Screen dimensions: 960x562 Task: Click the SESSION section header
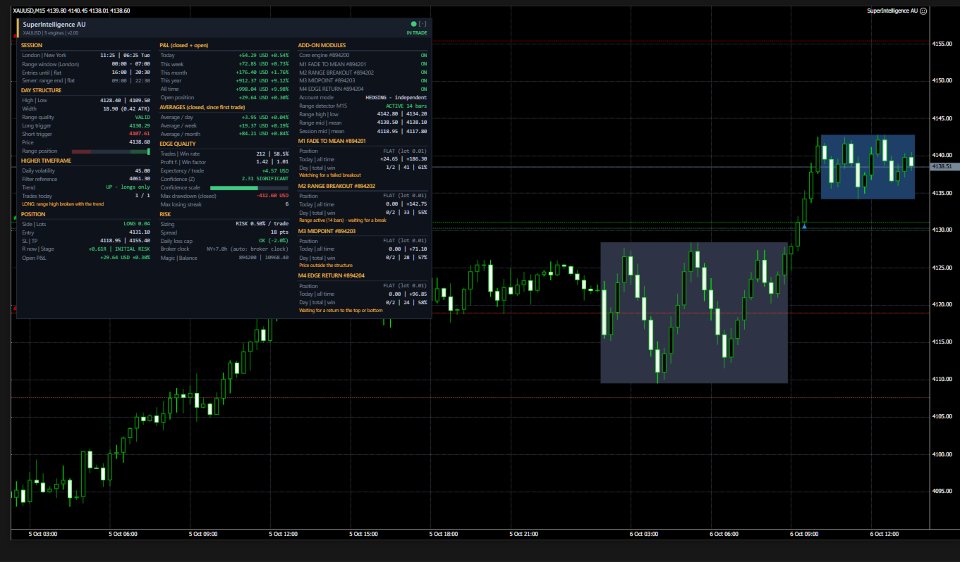tap(32, 45)
